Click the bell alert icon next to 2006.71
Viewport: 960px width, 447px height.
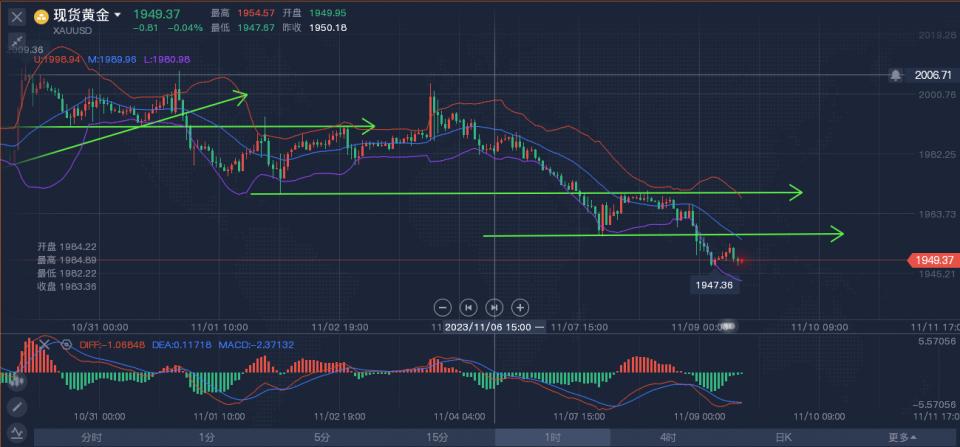pos(896,75)
